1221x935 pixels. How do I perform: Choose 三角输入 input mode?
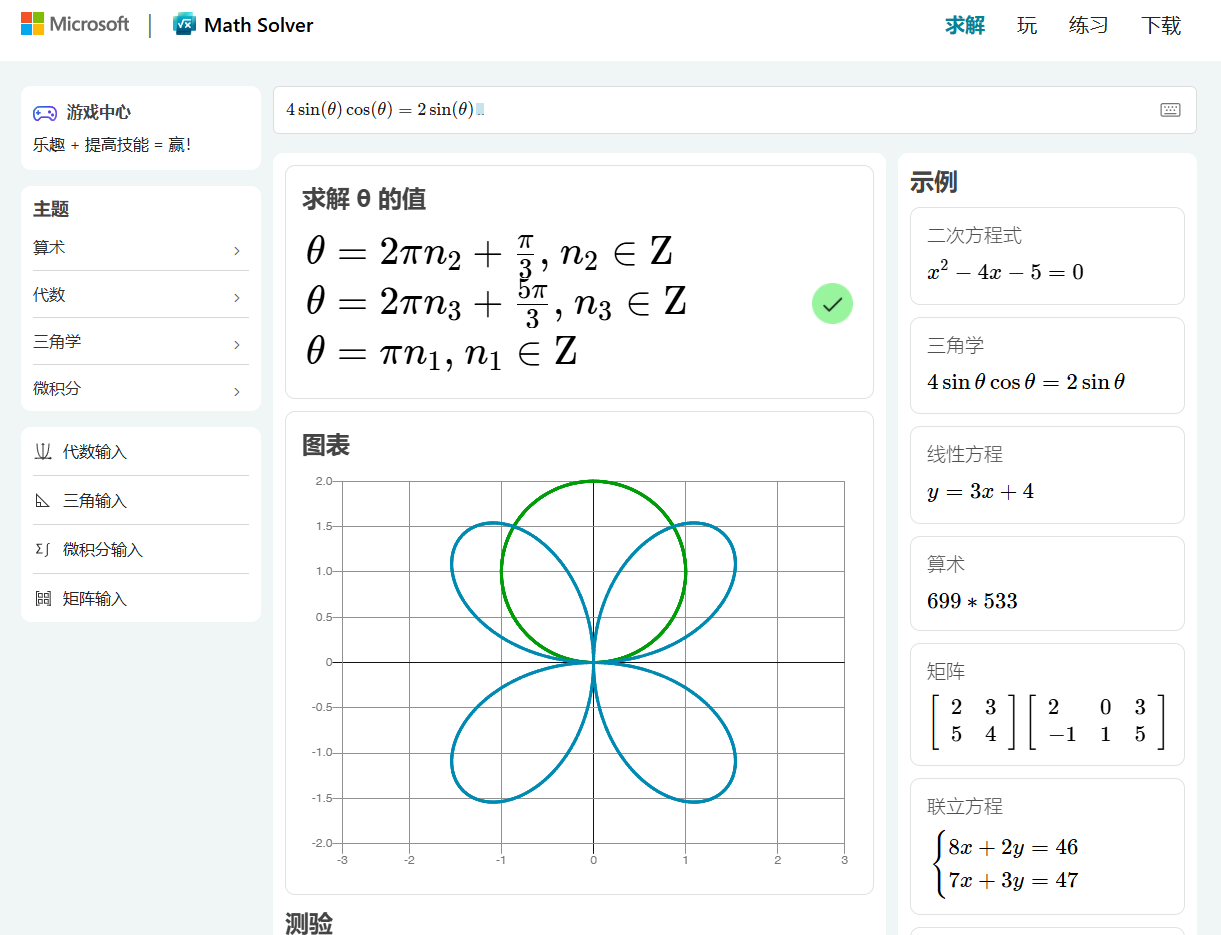click(141, 501)
